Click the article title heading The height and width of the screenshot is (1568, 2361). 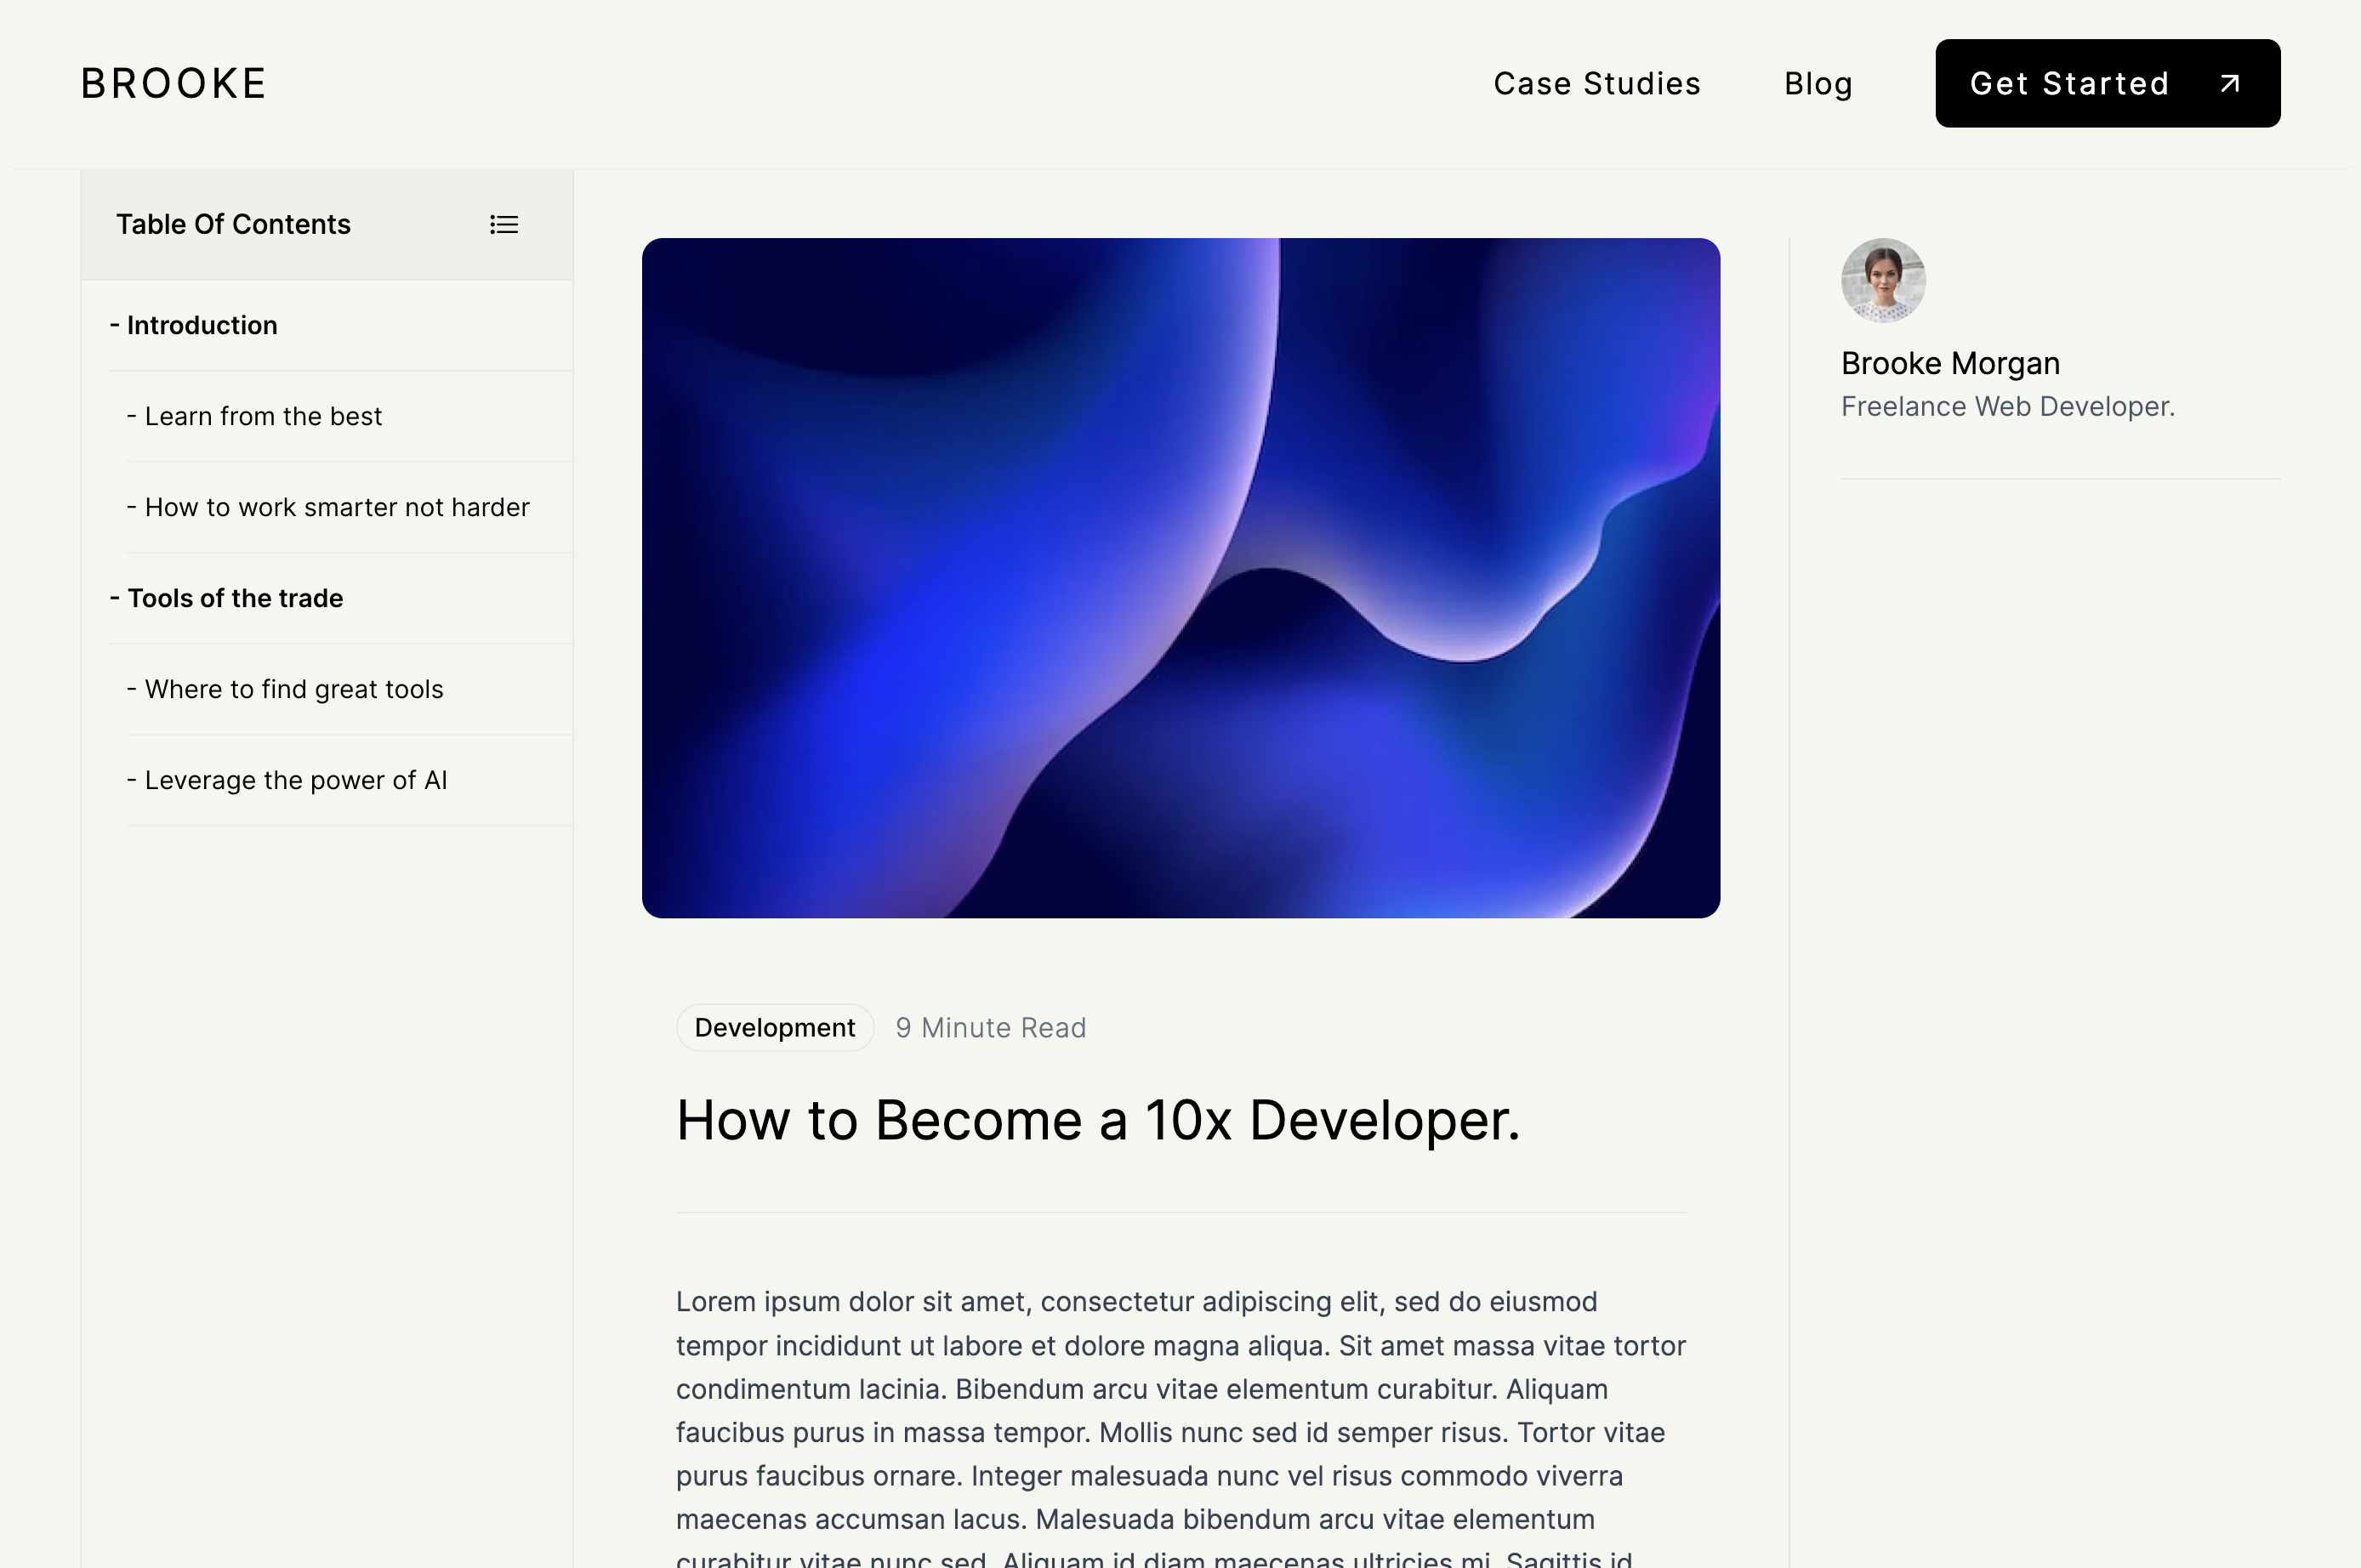pyautogui.click(x=1097, y=1120)
